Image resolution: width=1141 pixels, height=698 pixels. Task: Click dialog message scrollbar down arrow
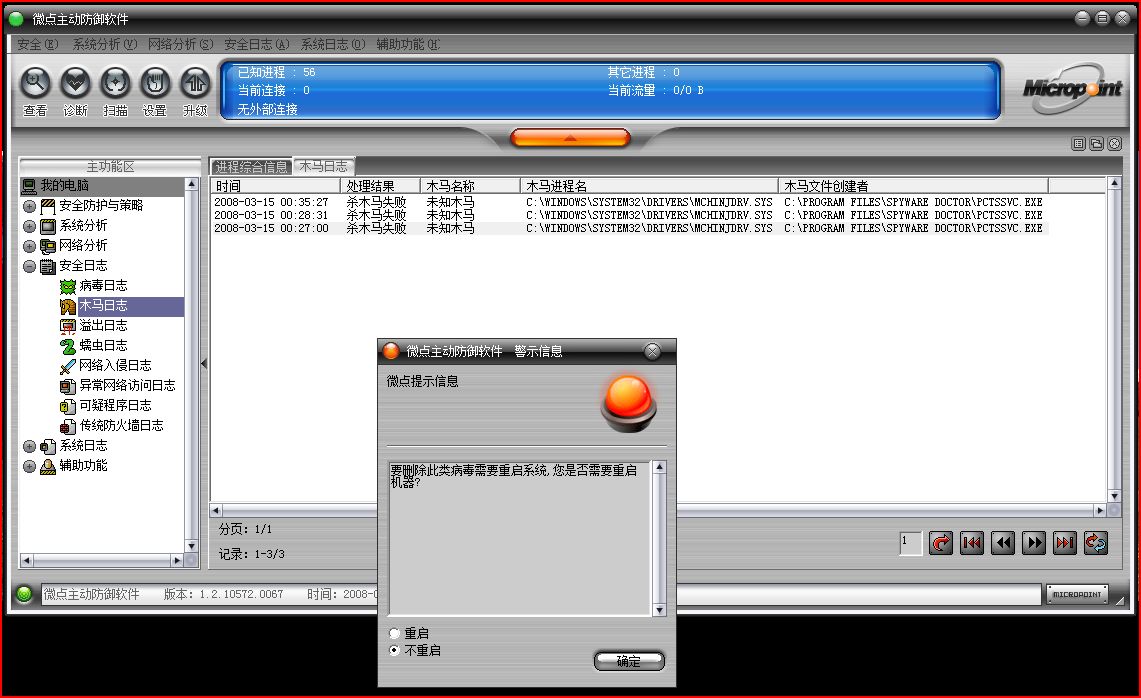click(x=659, y=610)
